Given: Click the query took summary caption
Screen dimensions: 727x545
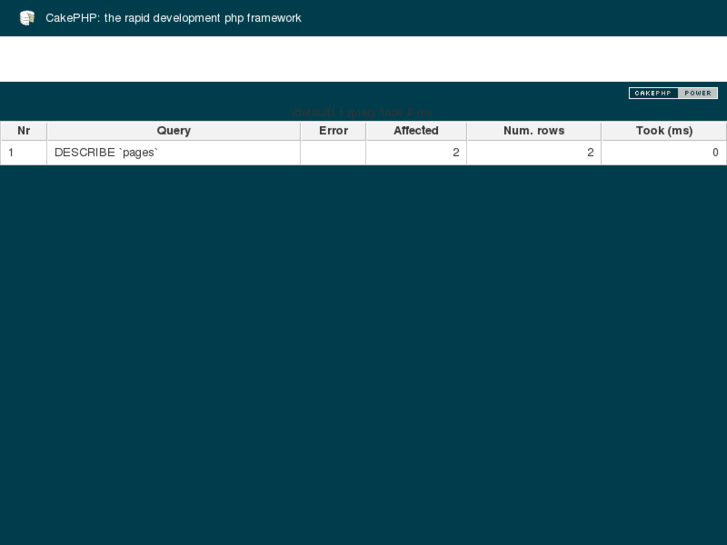Looking at the screenshot, I should [363, 113].
